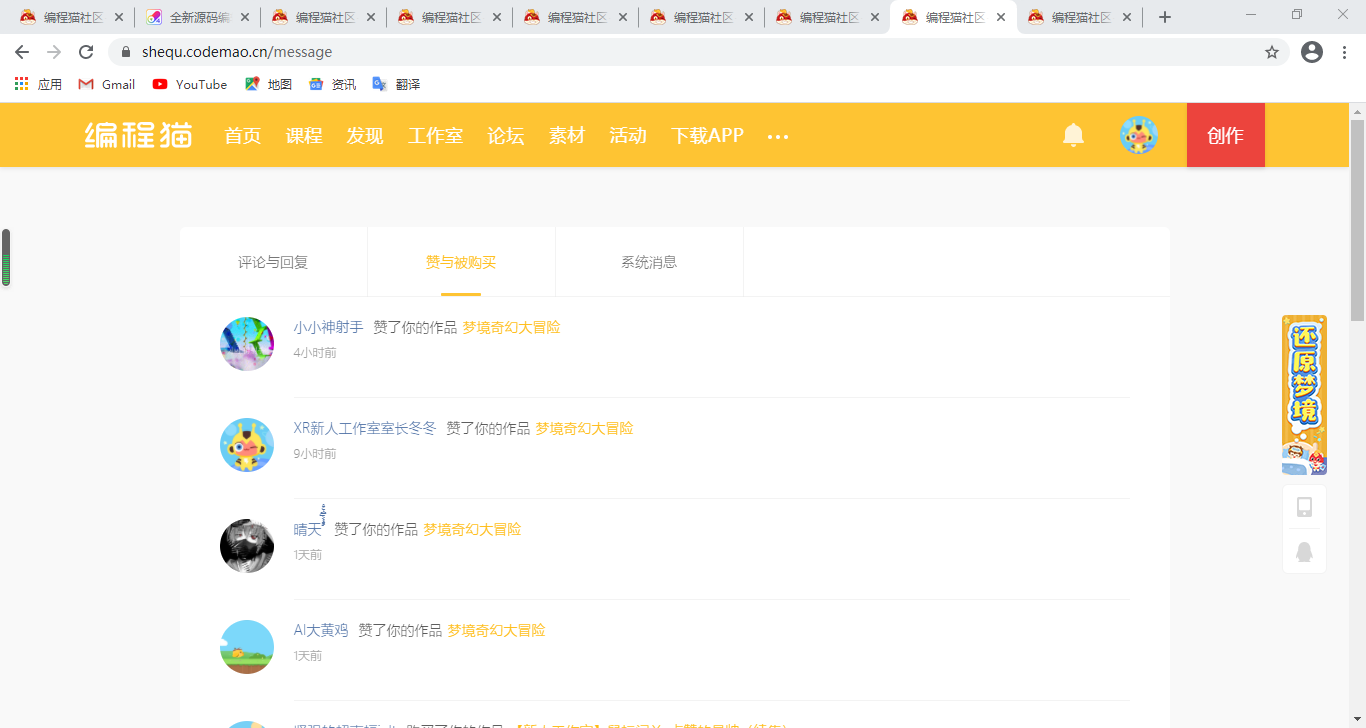
Task: Close the 全新源码编 browser tab
Action: pyautogui.click(x=245, y=17)
